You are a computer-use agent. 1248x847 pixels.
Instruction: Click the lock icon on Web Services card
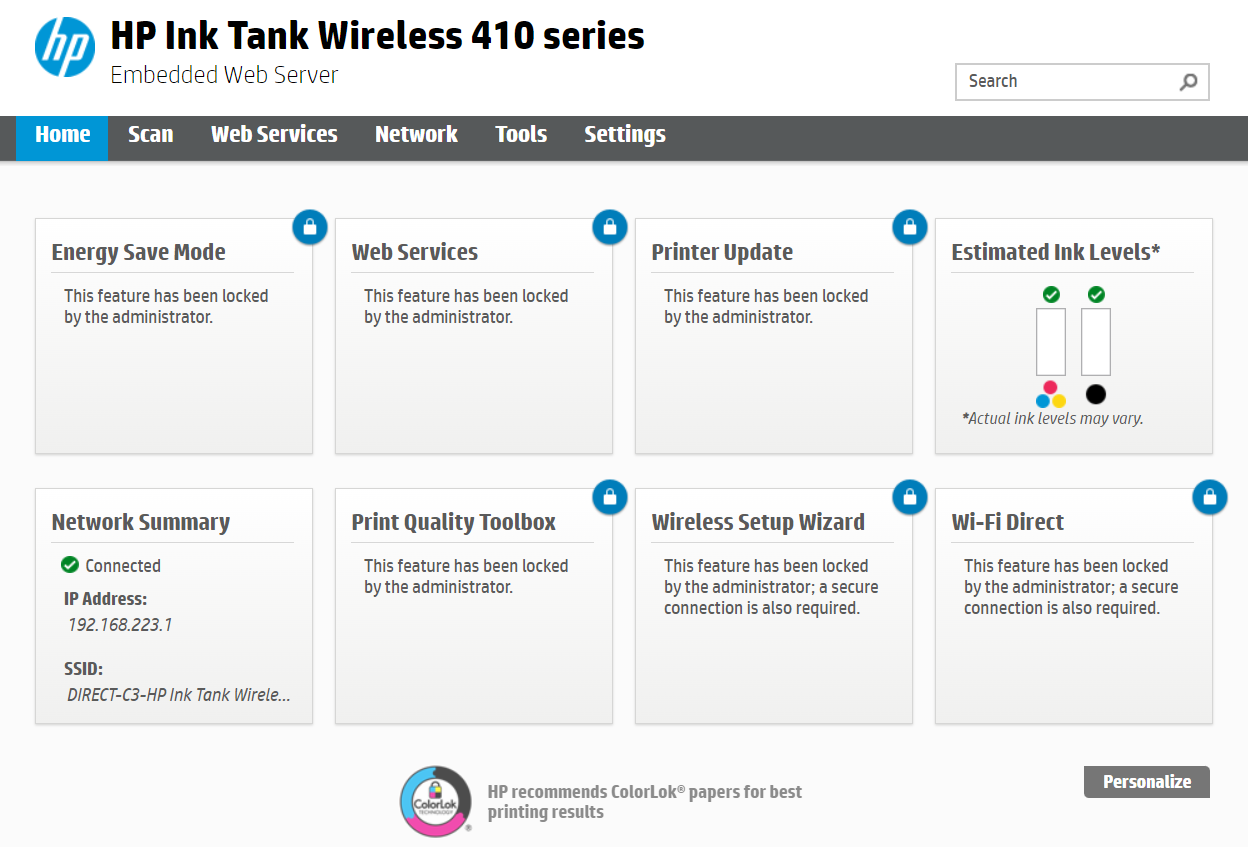click(610, 227)
